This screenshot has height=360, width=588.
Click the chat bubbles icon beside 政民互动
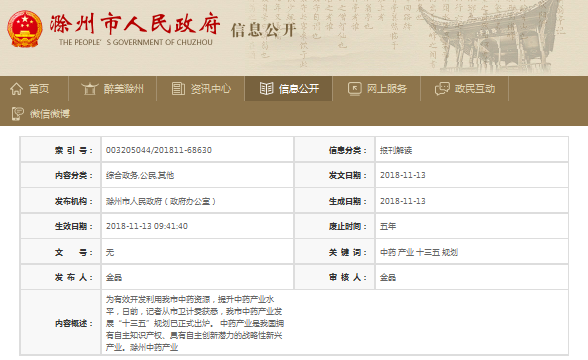[x=442, y=89]
